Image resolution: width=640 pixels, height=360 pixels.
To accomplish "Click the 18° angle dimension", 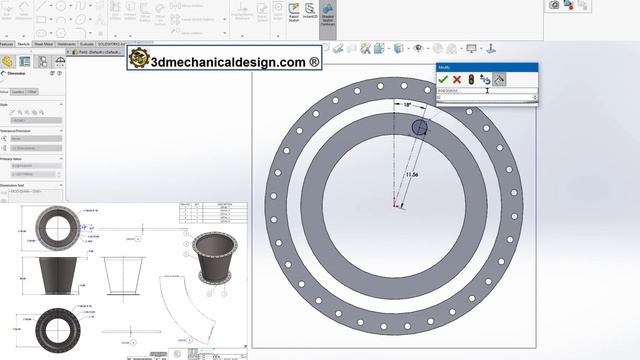I will click(407, 105).
